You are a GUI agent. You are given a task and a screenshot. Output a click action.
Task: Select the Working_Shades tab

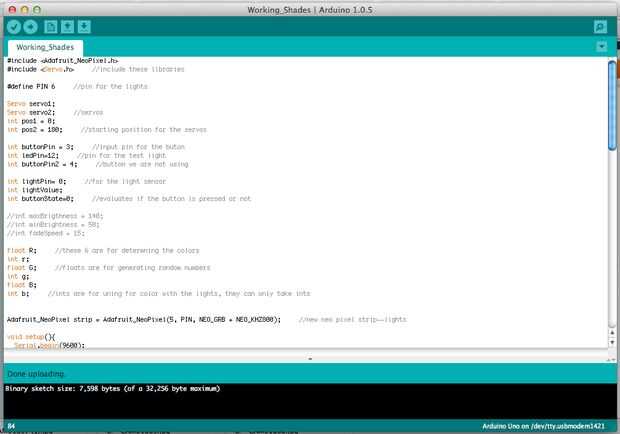(x=45, y=47)
